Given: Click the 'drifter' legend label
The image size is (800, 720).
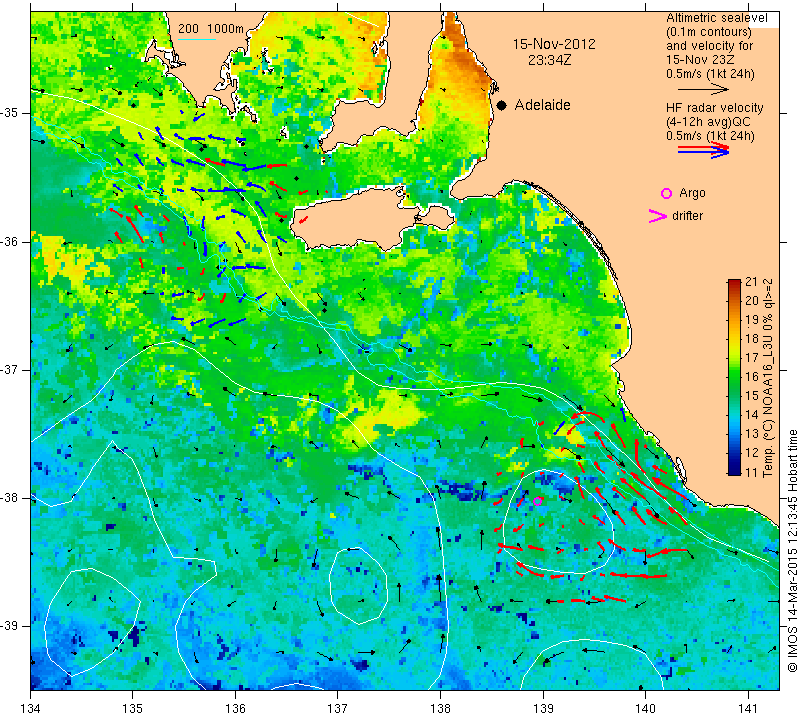Looking at the screenshot, I should [687, 215].
